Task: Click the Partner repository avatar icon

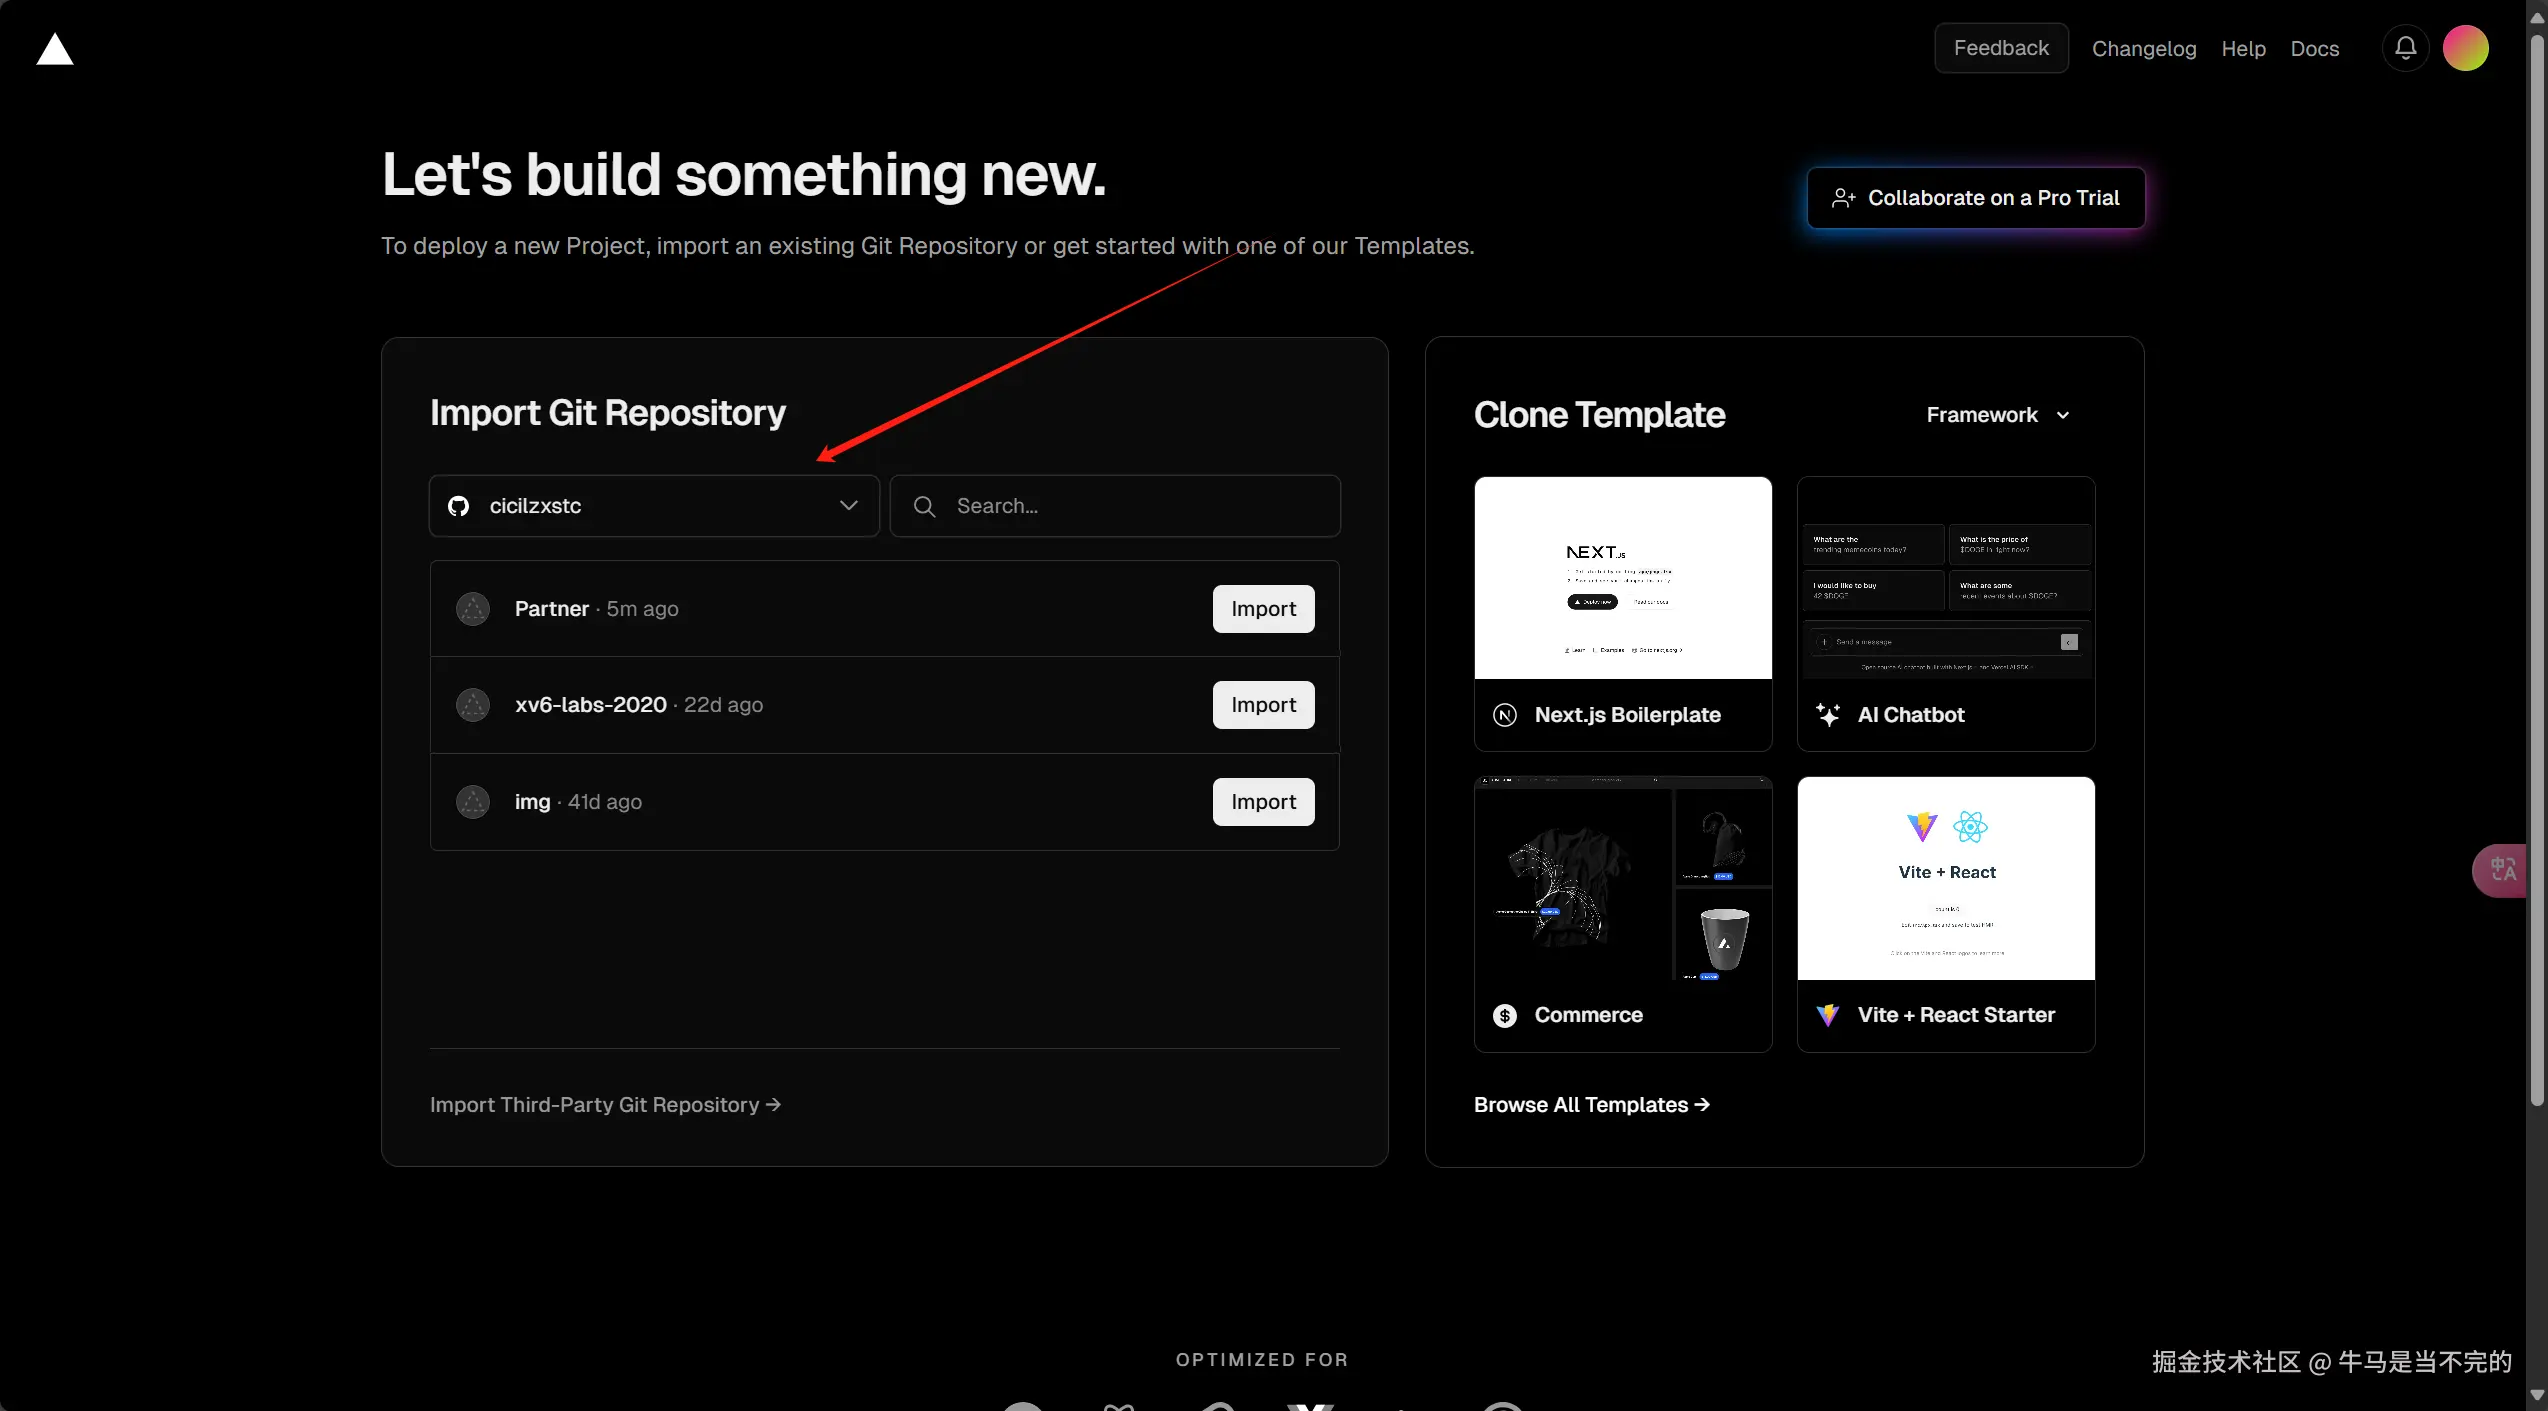Action: [473, 609]
